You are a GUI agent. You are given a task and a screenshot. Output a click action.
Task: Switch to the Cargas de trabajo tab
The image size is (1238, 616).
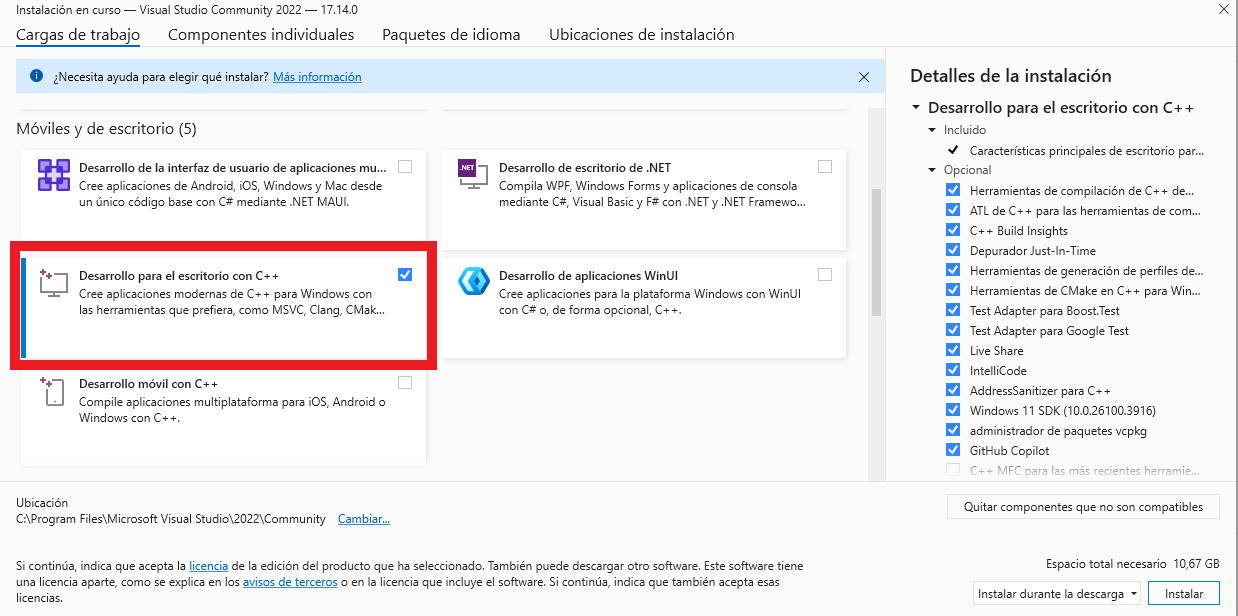(78, 35)
